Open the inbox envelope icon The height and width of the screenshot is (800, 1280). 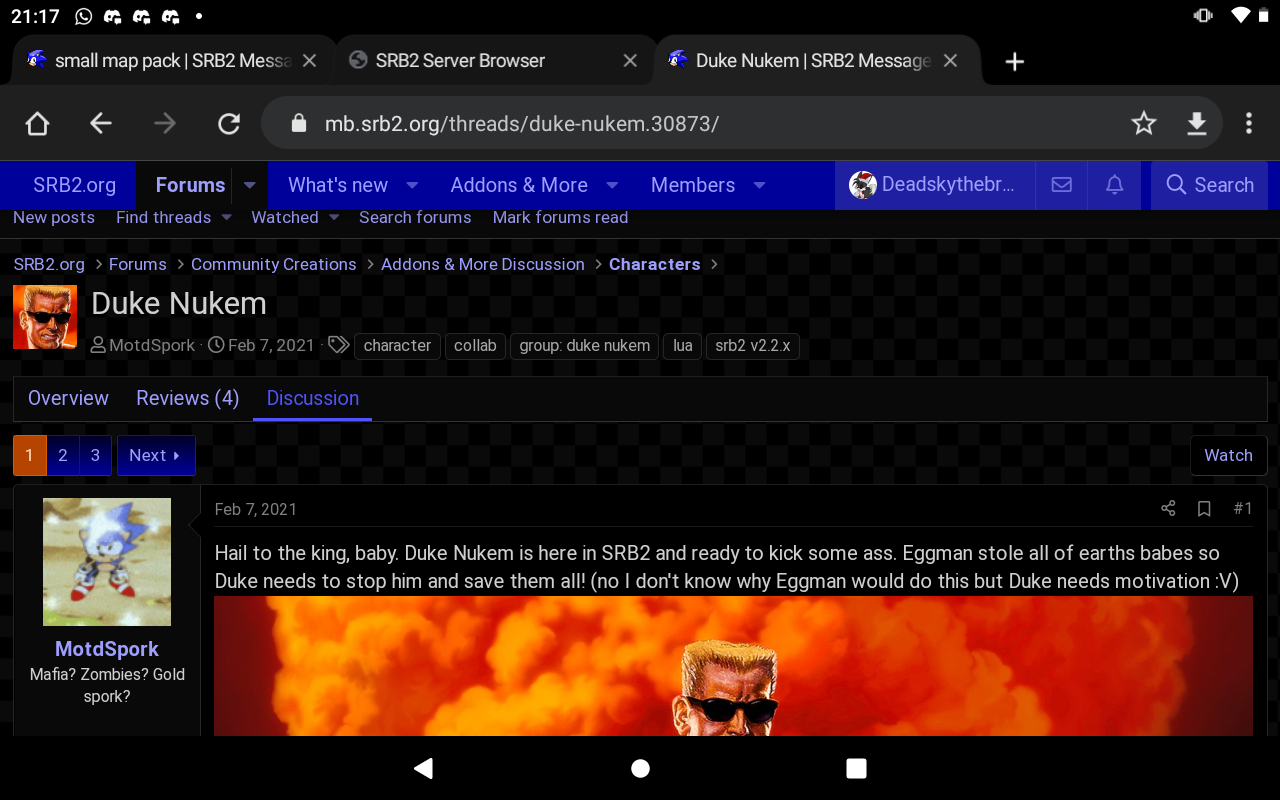point(1062,185)
